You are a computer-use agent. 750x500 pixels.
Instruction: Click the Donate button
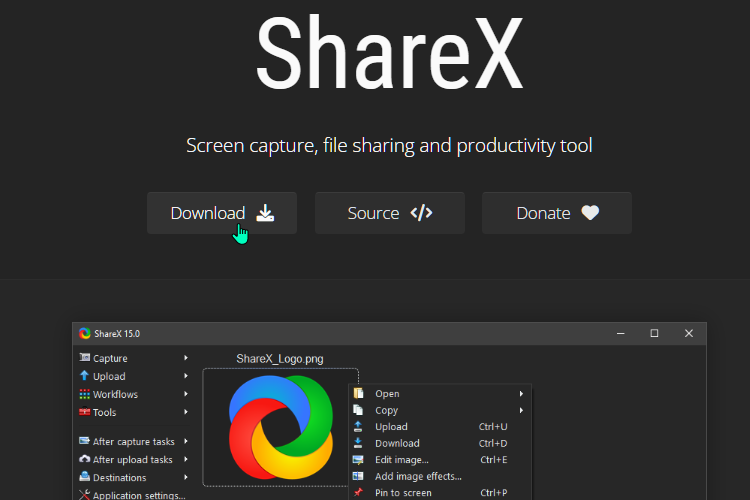[557, 213]
